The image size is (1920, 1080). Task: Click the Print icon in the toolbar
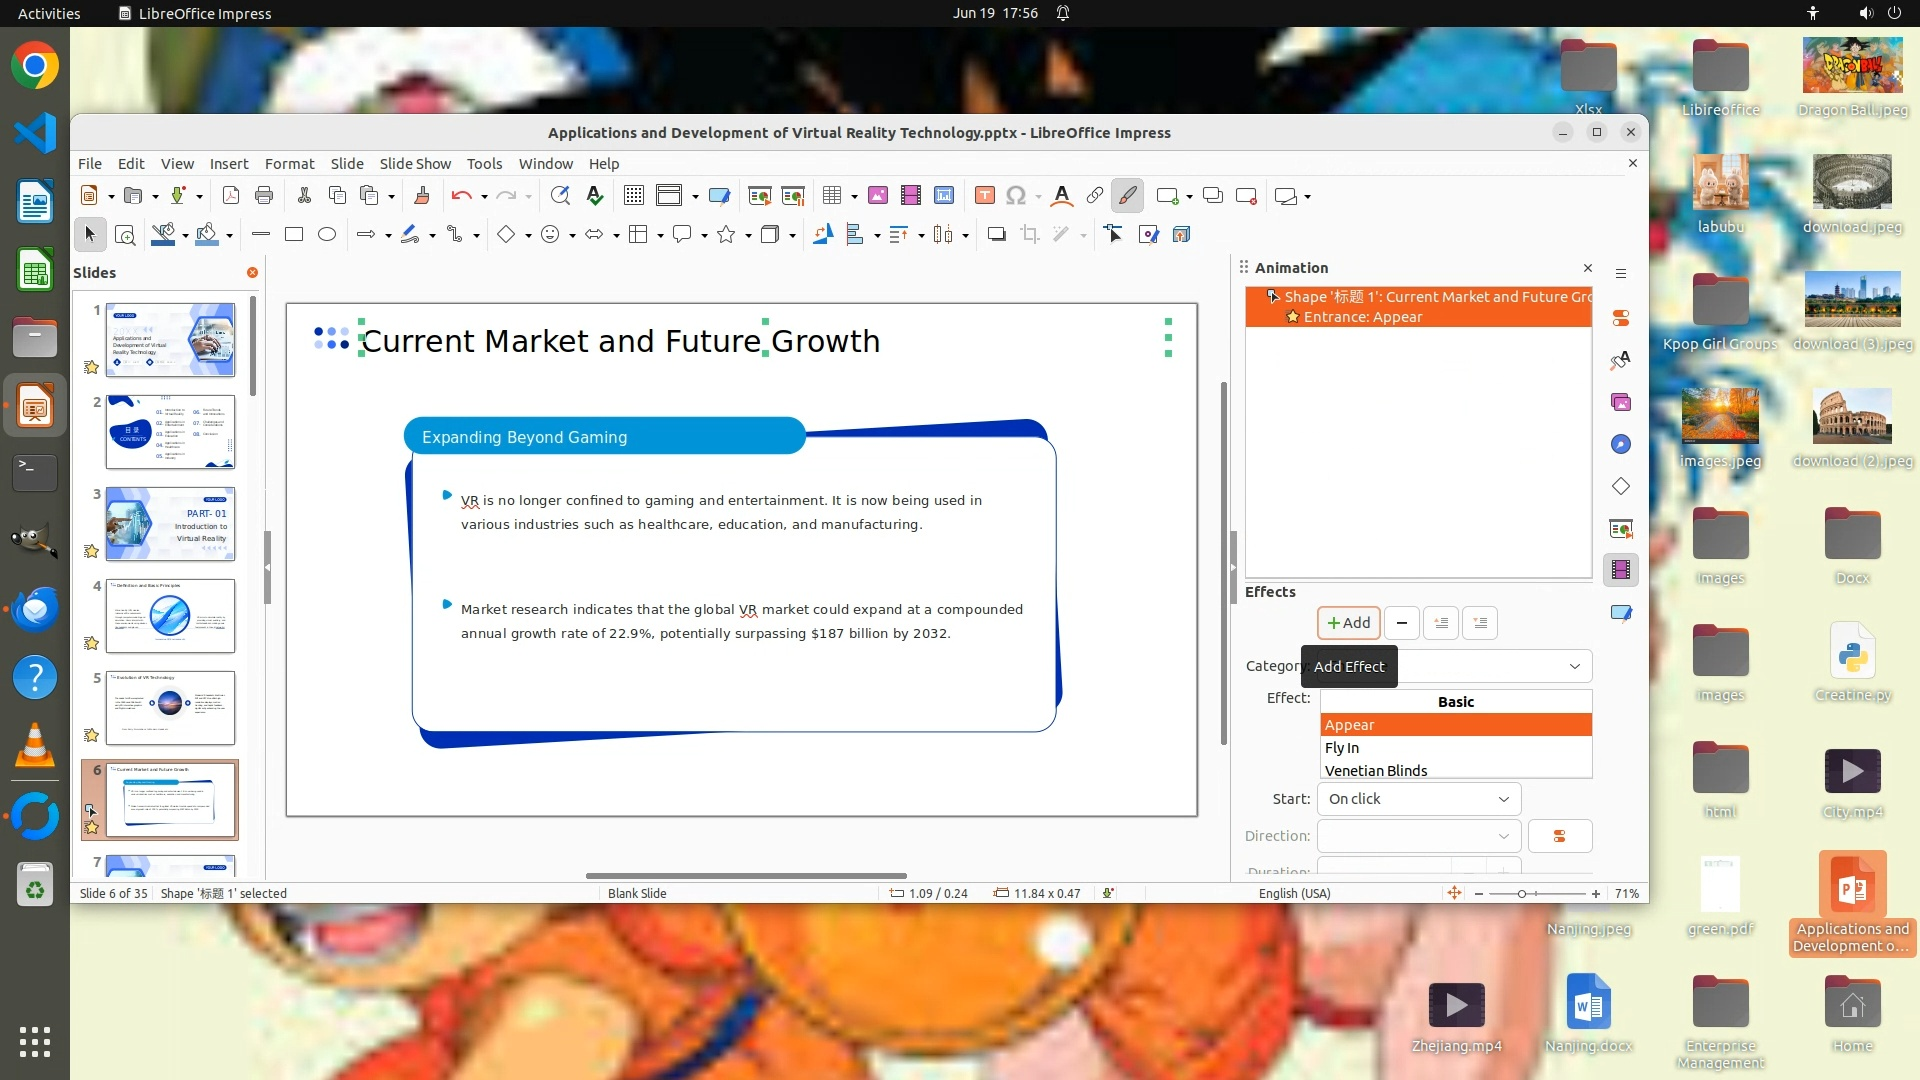point(264,196)
